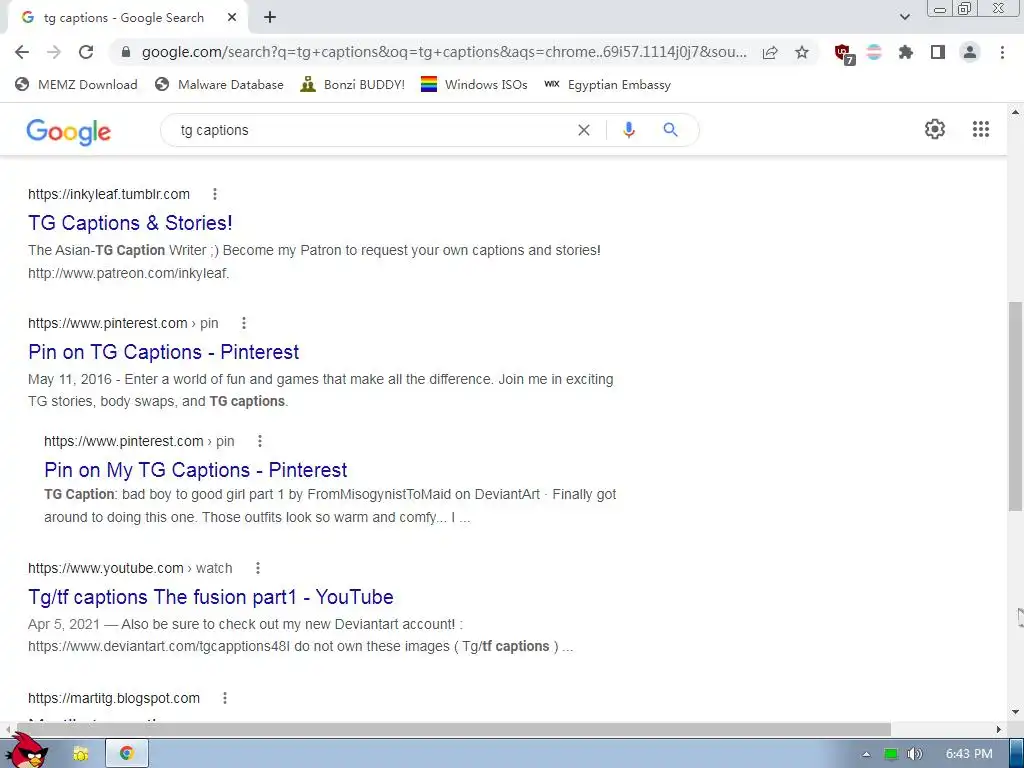Open the Bonzi BUDDY! bookmark
Screen dimensions: 1024x768
[353, 84]
